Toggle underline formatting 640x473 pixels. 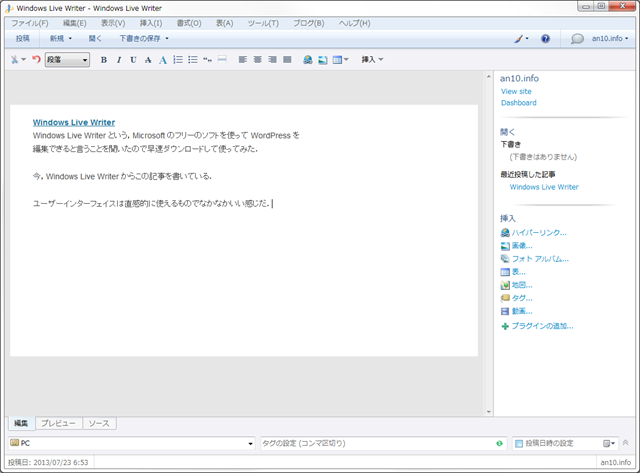coord(133,60)
